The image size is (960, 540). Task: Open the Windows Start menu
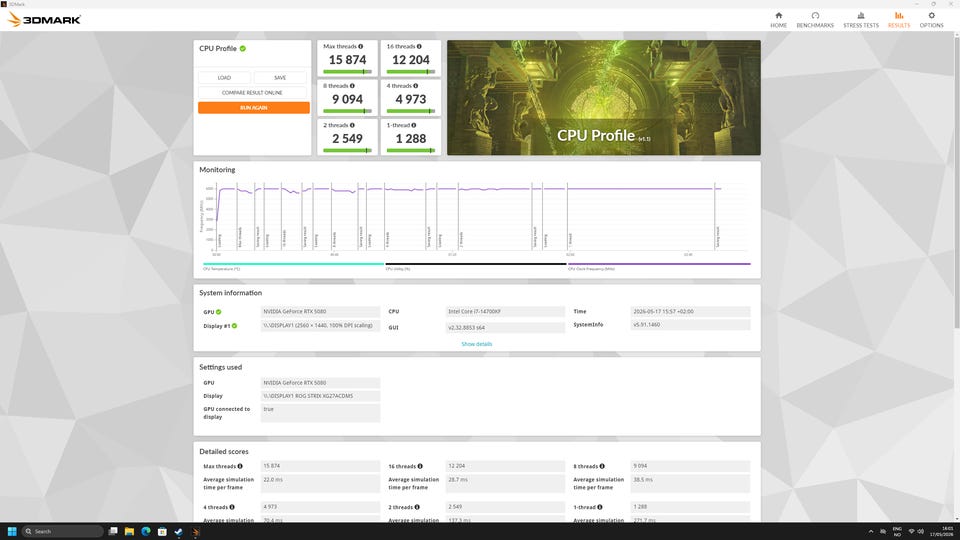point(12,531)
